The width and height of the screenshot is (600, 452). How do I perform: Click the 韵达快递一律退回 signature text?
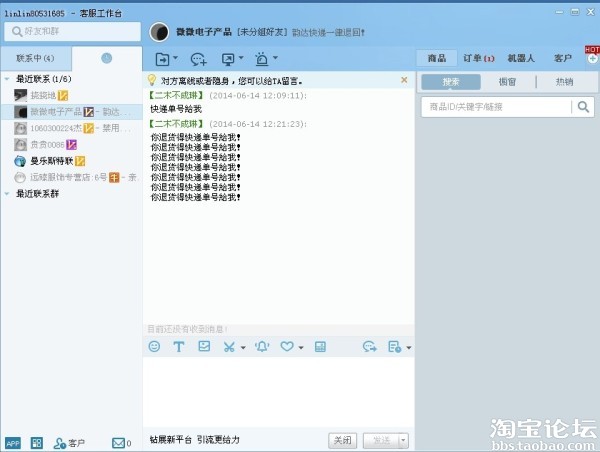(x=328, y=33)
